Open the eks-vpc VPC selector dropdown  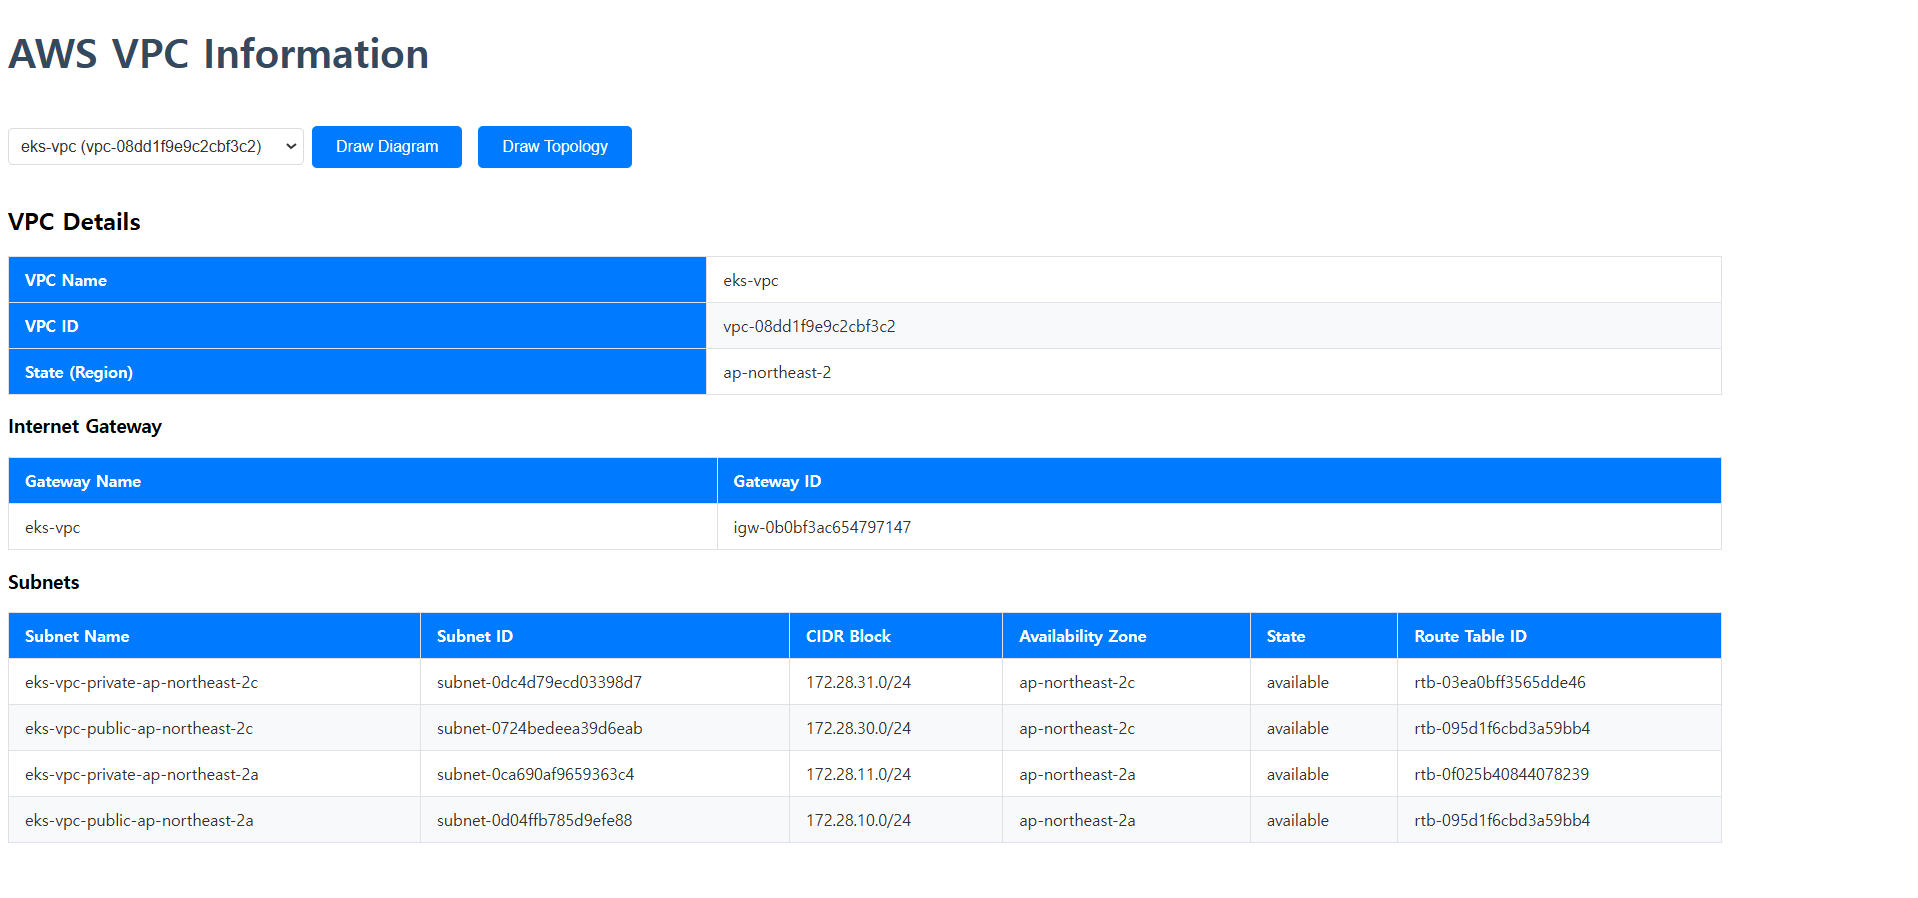click(x=156, y=146)
